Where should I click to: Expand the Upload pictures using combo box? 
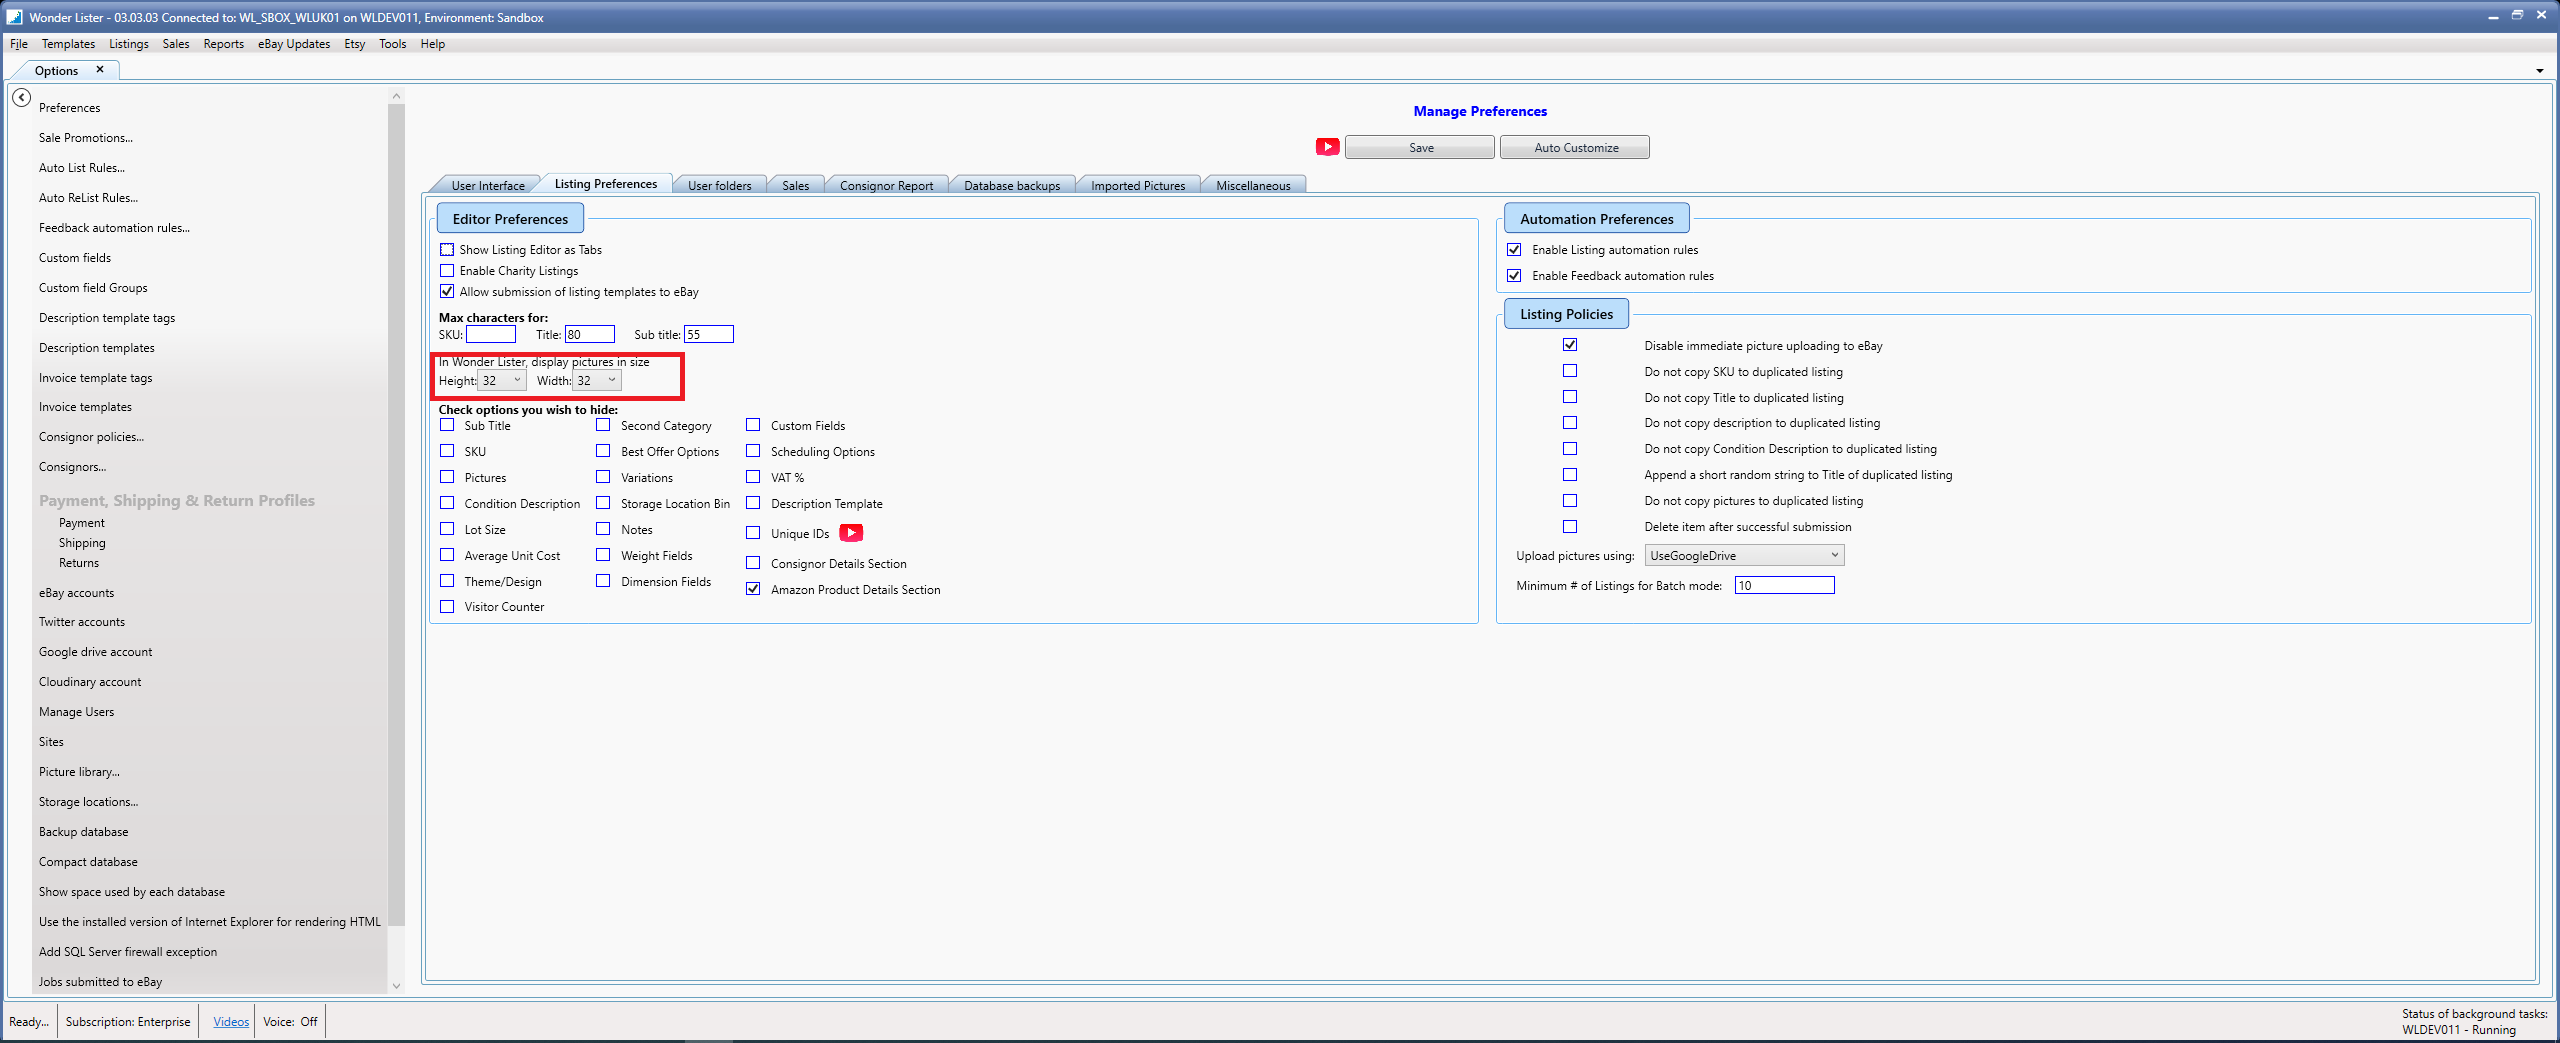1744,556
